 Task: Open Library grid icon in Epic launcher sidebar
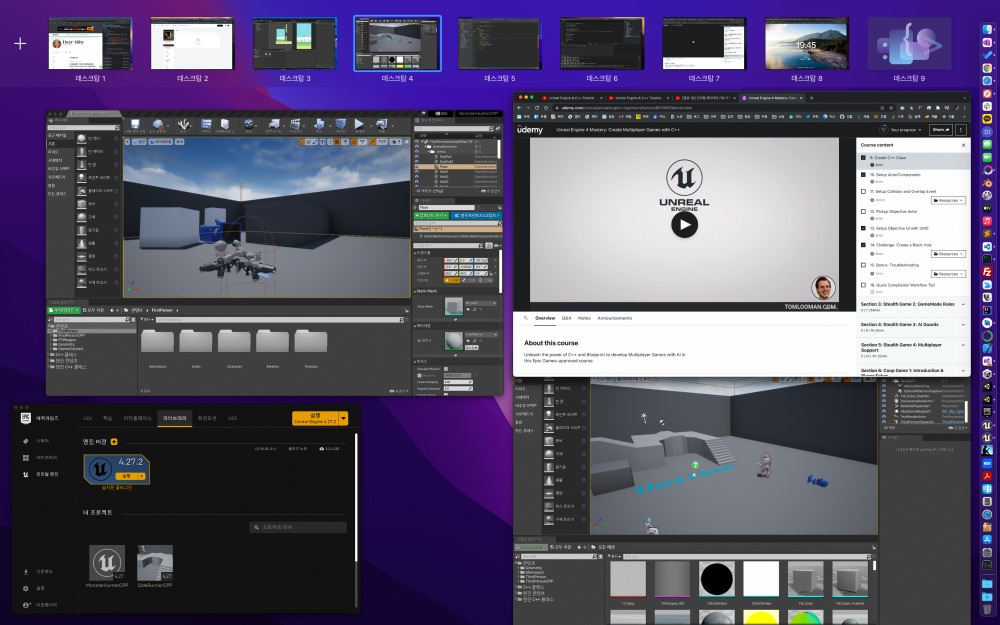pyautogui.click(x=26, y=457)
